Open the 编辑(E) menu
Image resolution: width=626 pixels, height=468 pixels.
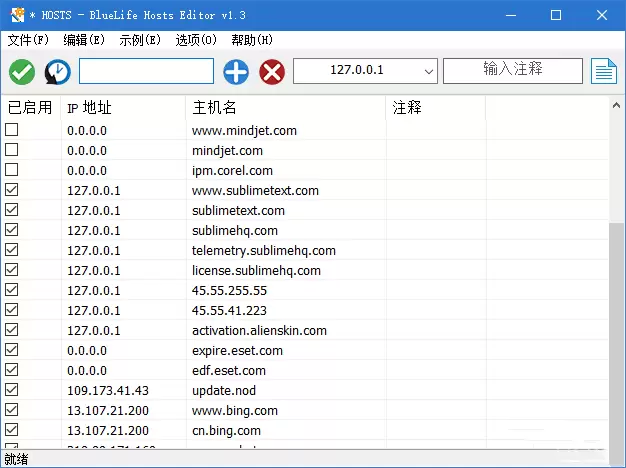coord(84,40)
